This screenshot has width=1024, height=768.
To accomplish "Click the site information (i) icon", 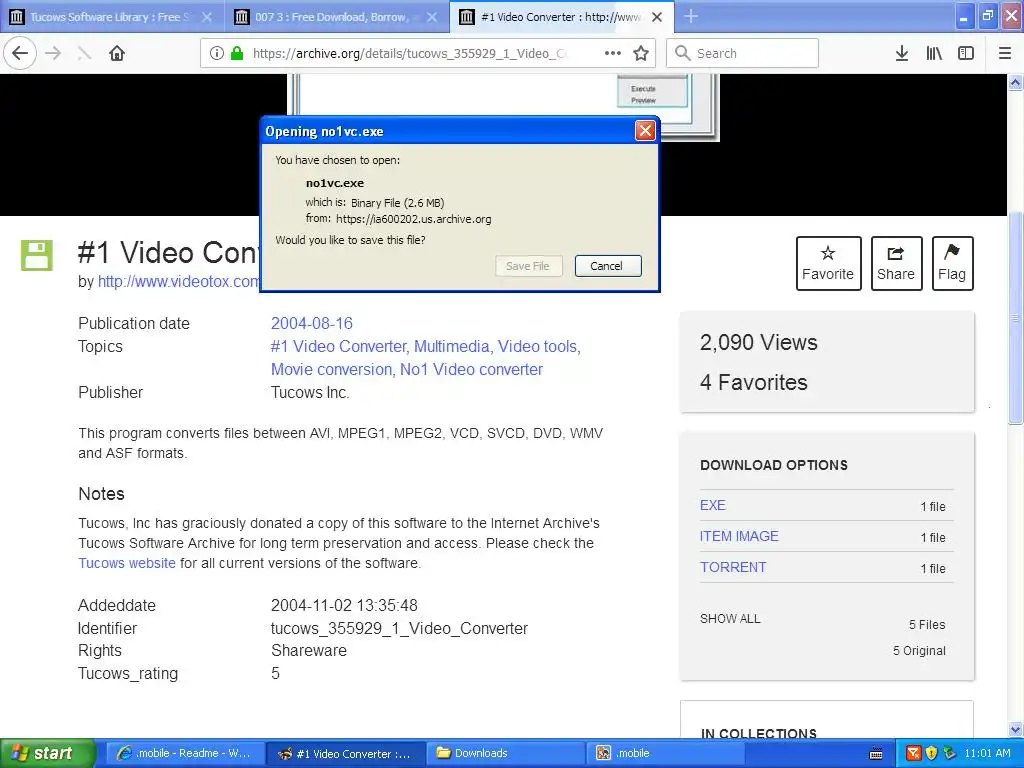I will point(217,54).
